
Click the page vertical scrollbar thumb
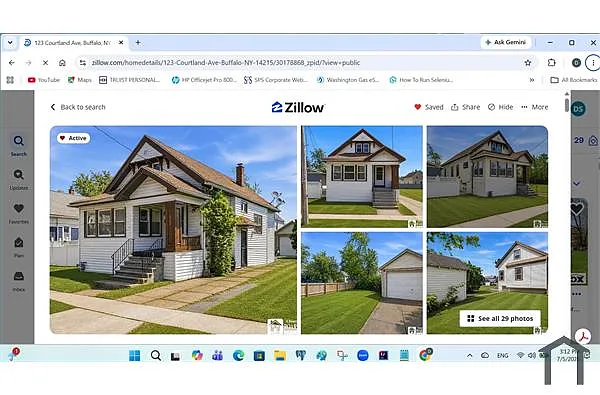(x=567, y=104)
